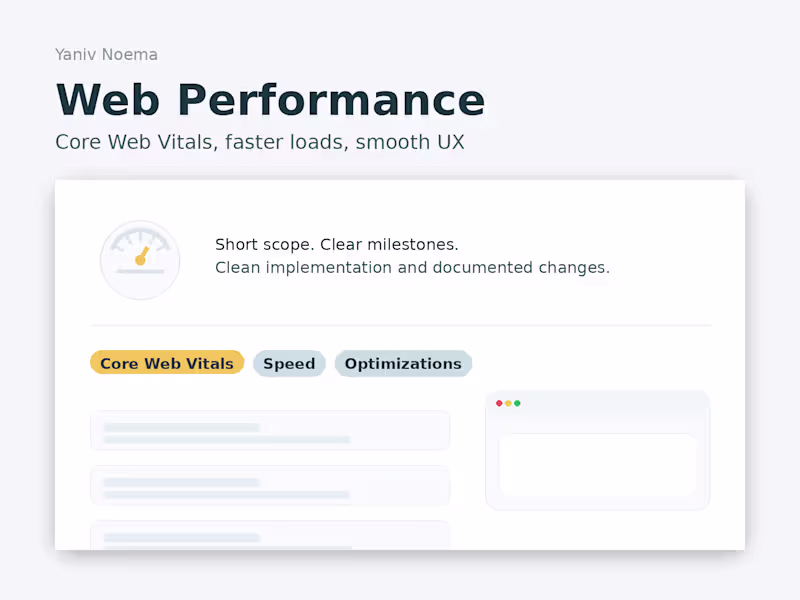
Task: Expand the second placeholder card
Action: (x=270, y=486)
